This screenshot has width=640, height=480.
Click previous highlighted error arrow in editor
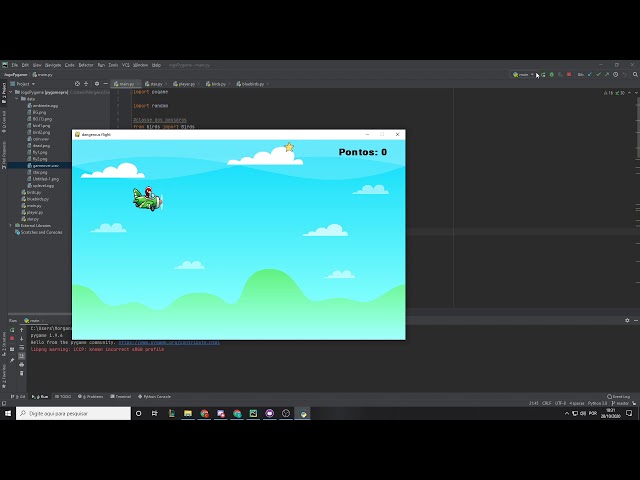(629, 93)
